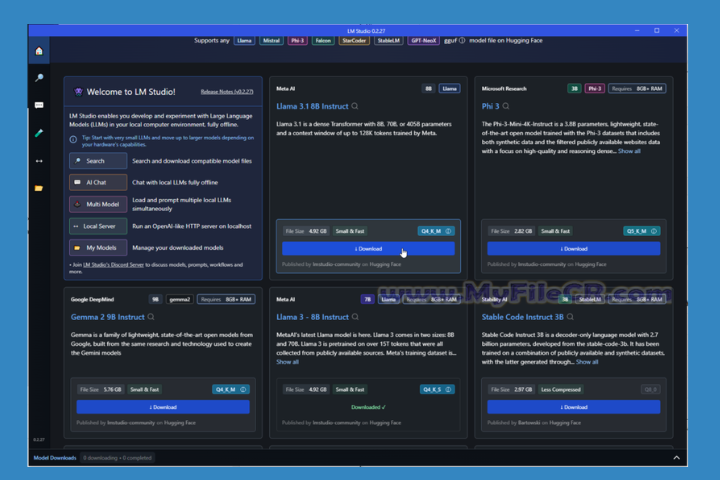Download Llama 3.1 8B Instruct model

point(368,248)
